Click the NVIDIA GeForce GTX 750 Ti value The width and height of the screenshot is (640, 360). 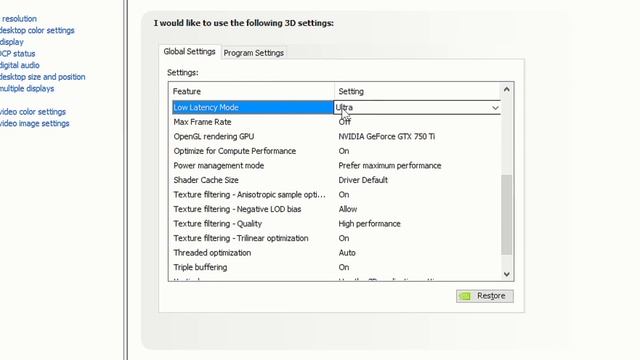(x=387, y=137)
